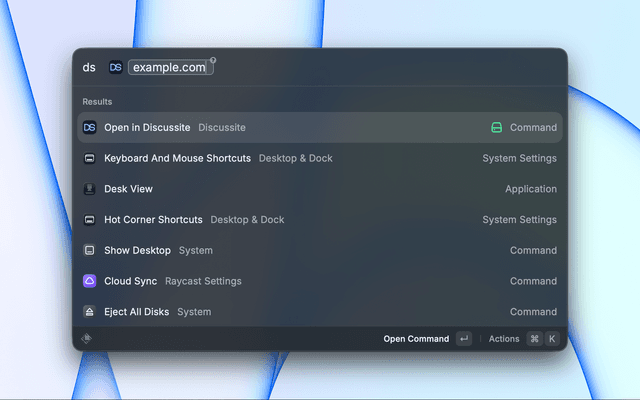The image size is (640, 400).
Task: Open the 'Open in Discussite' result row
Action: pos(320,127)
